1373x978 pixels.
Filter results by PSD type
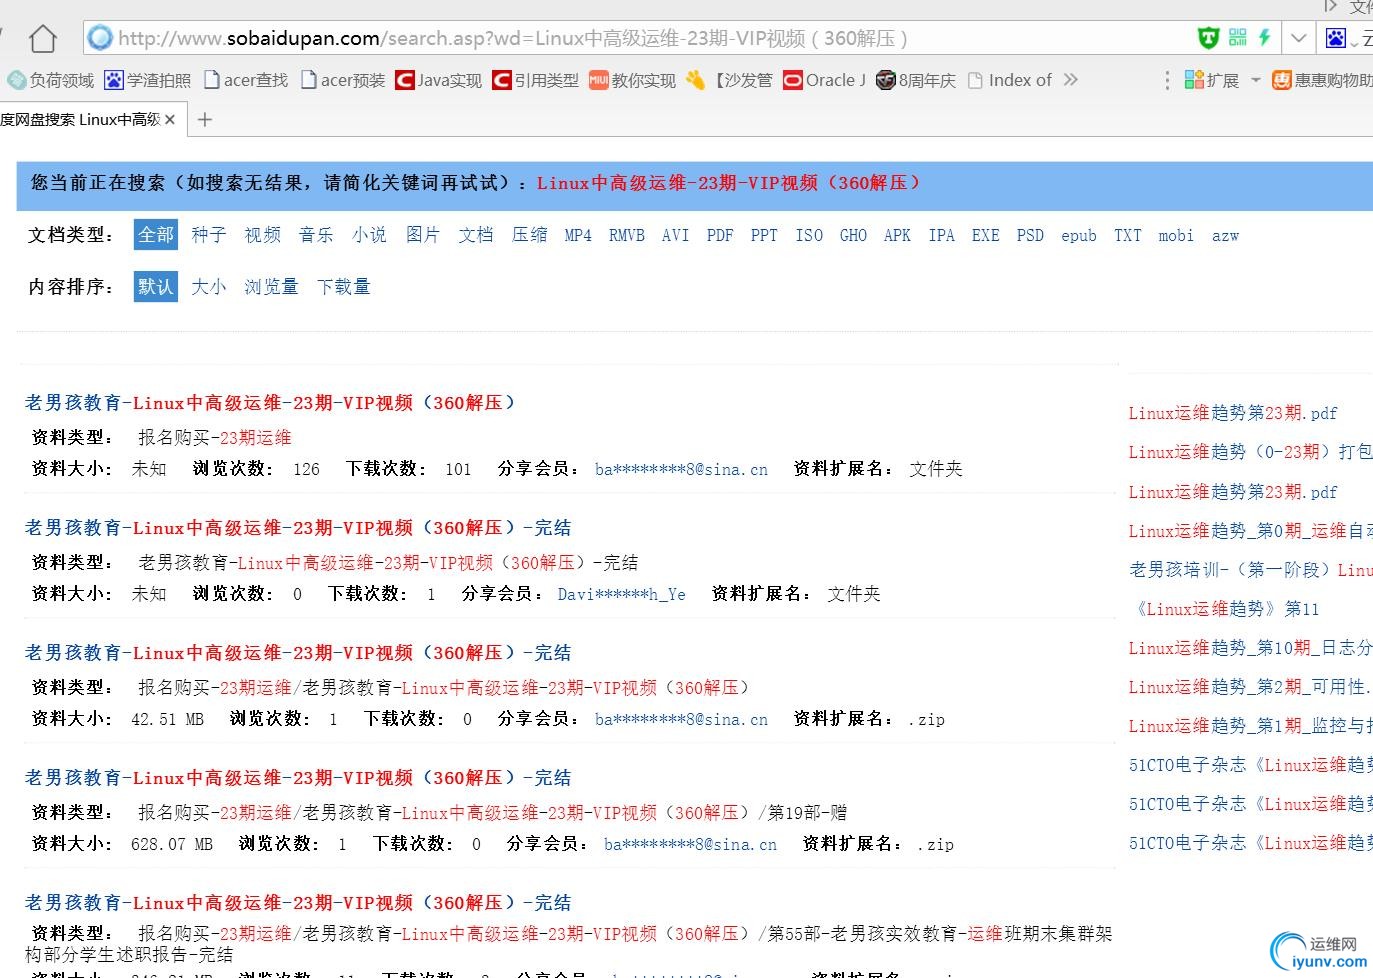tap(1030, 236)
